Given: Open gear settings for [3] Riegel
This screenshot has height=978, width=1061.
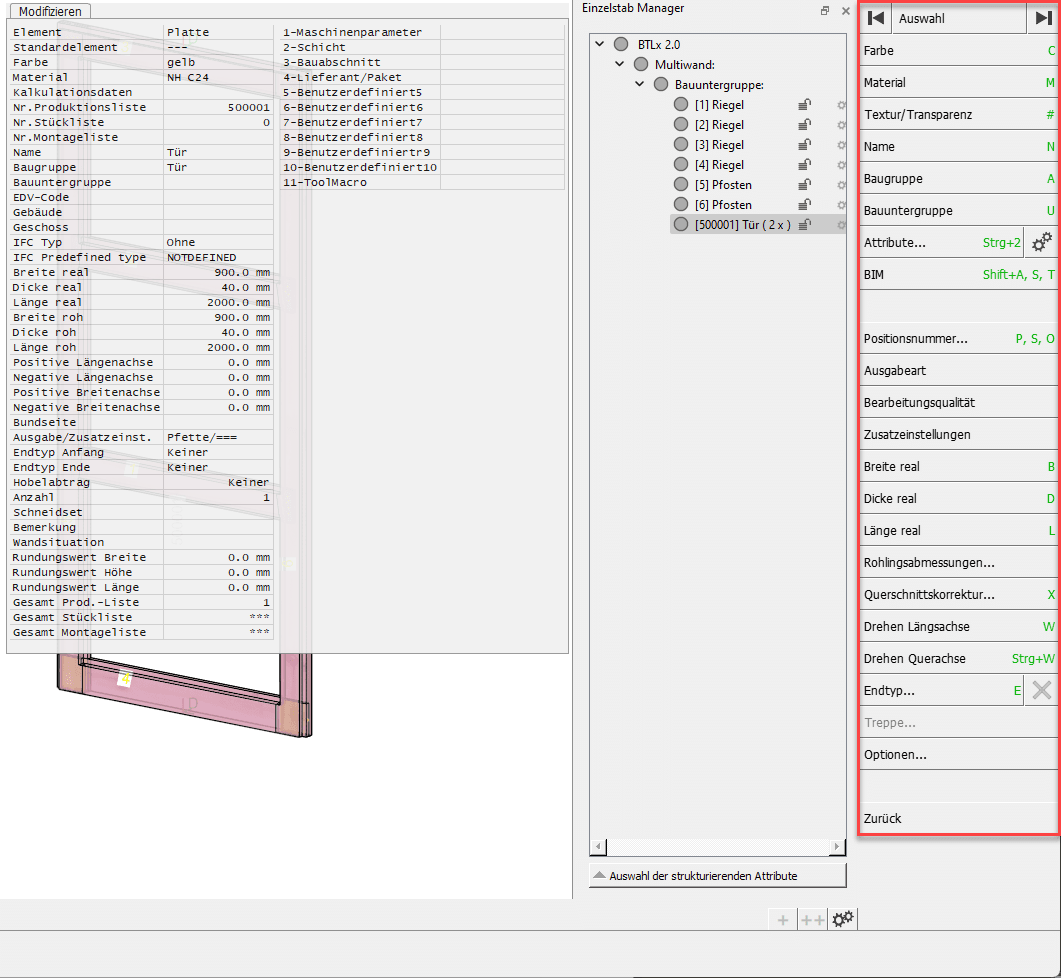Looking at the screenshot, I should click(841, 145).
